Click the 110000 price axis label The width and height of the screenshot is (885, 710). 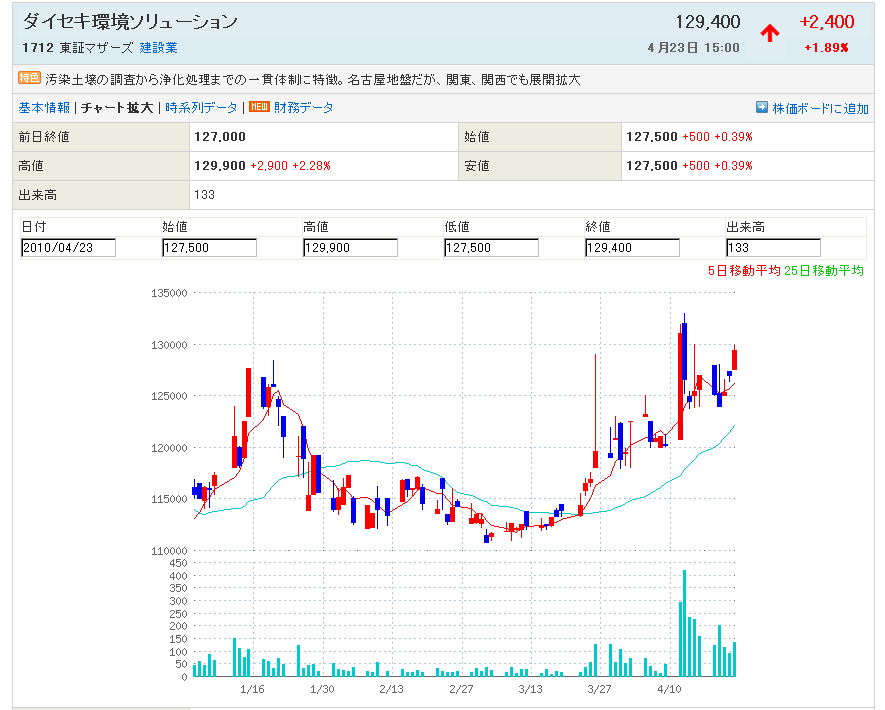point(169,551)
